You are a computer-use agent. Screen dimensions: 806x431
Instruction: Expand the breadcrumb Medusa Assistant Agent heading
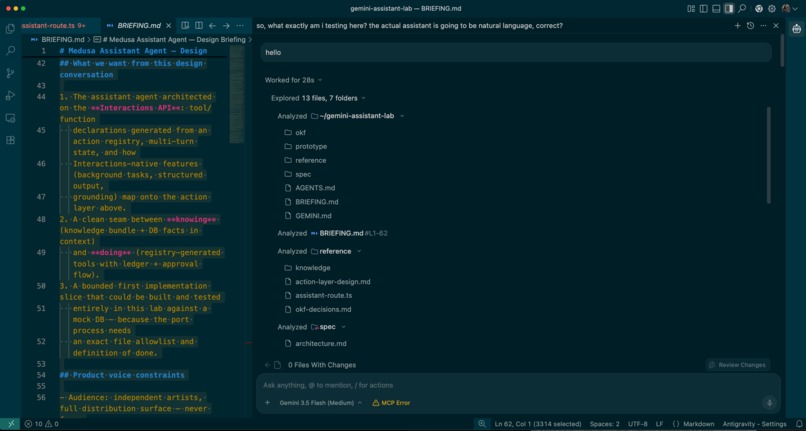click(174, 39)
